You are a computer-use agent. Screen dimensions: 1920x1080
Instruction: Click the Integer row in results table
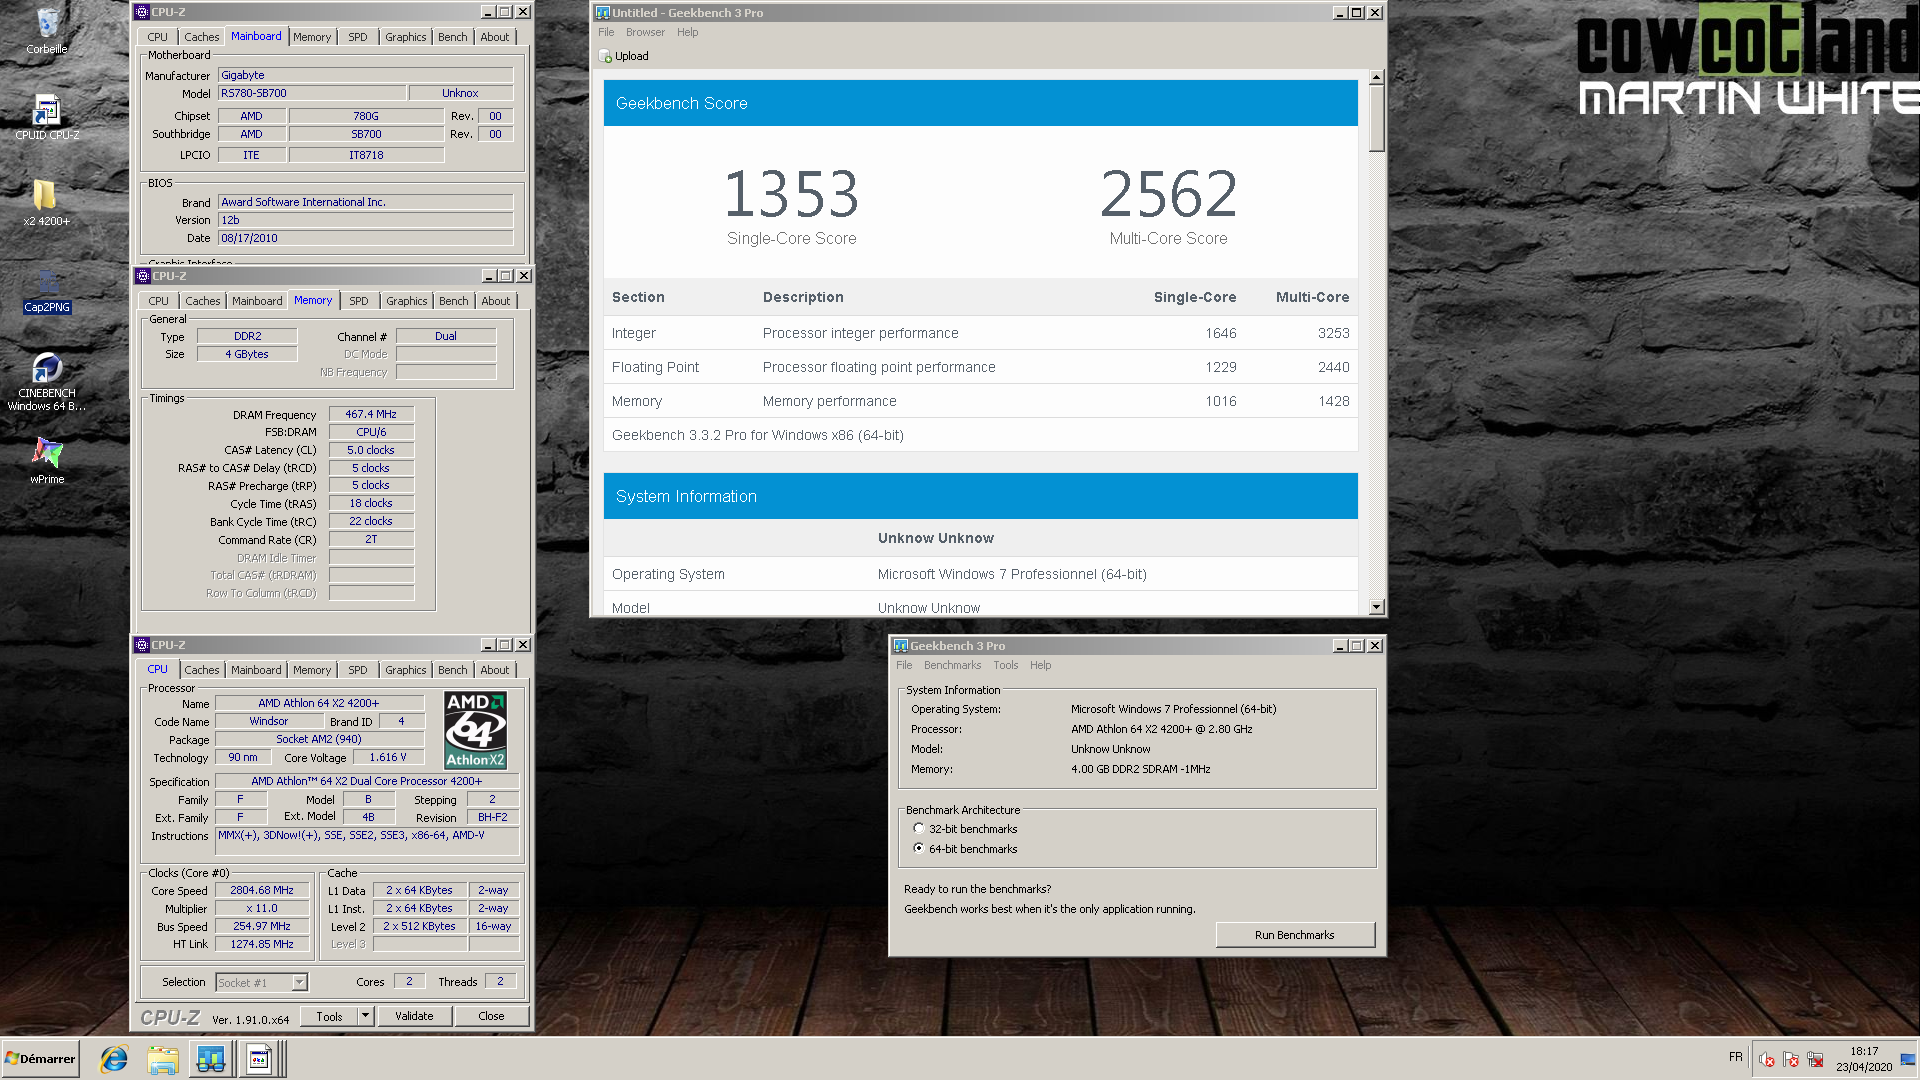[980, 333]
